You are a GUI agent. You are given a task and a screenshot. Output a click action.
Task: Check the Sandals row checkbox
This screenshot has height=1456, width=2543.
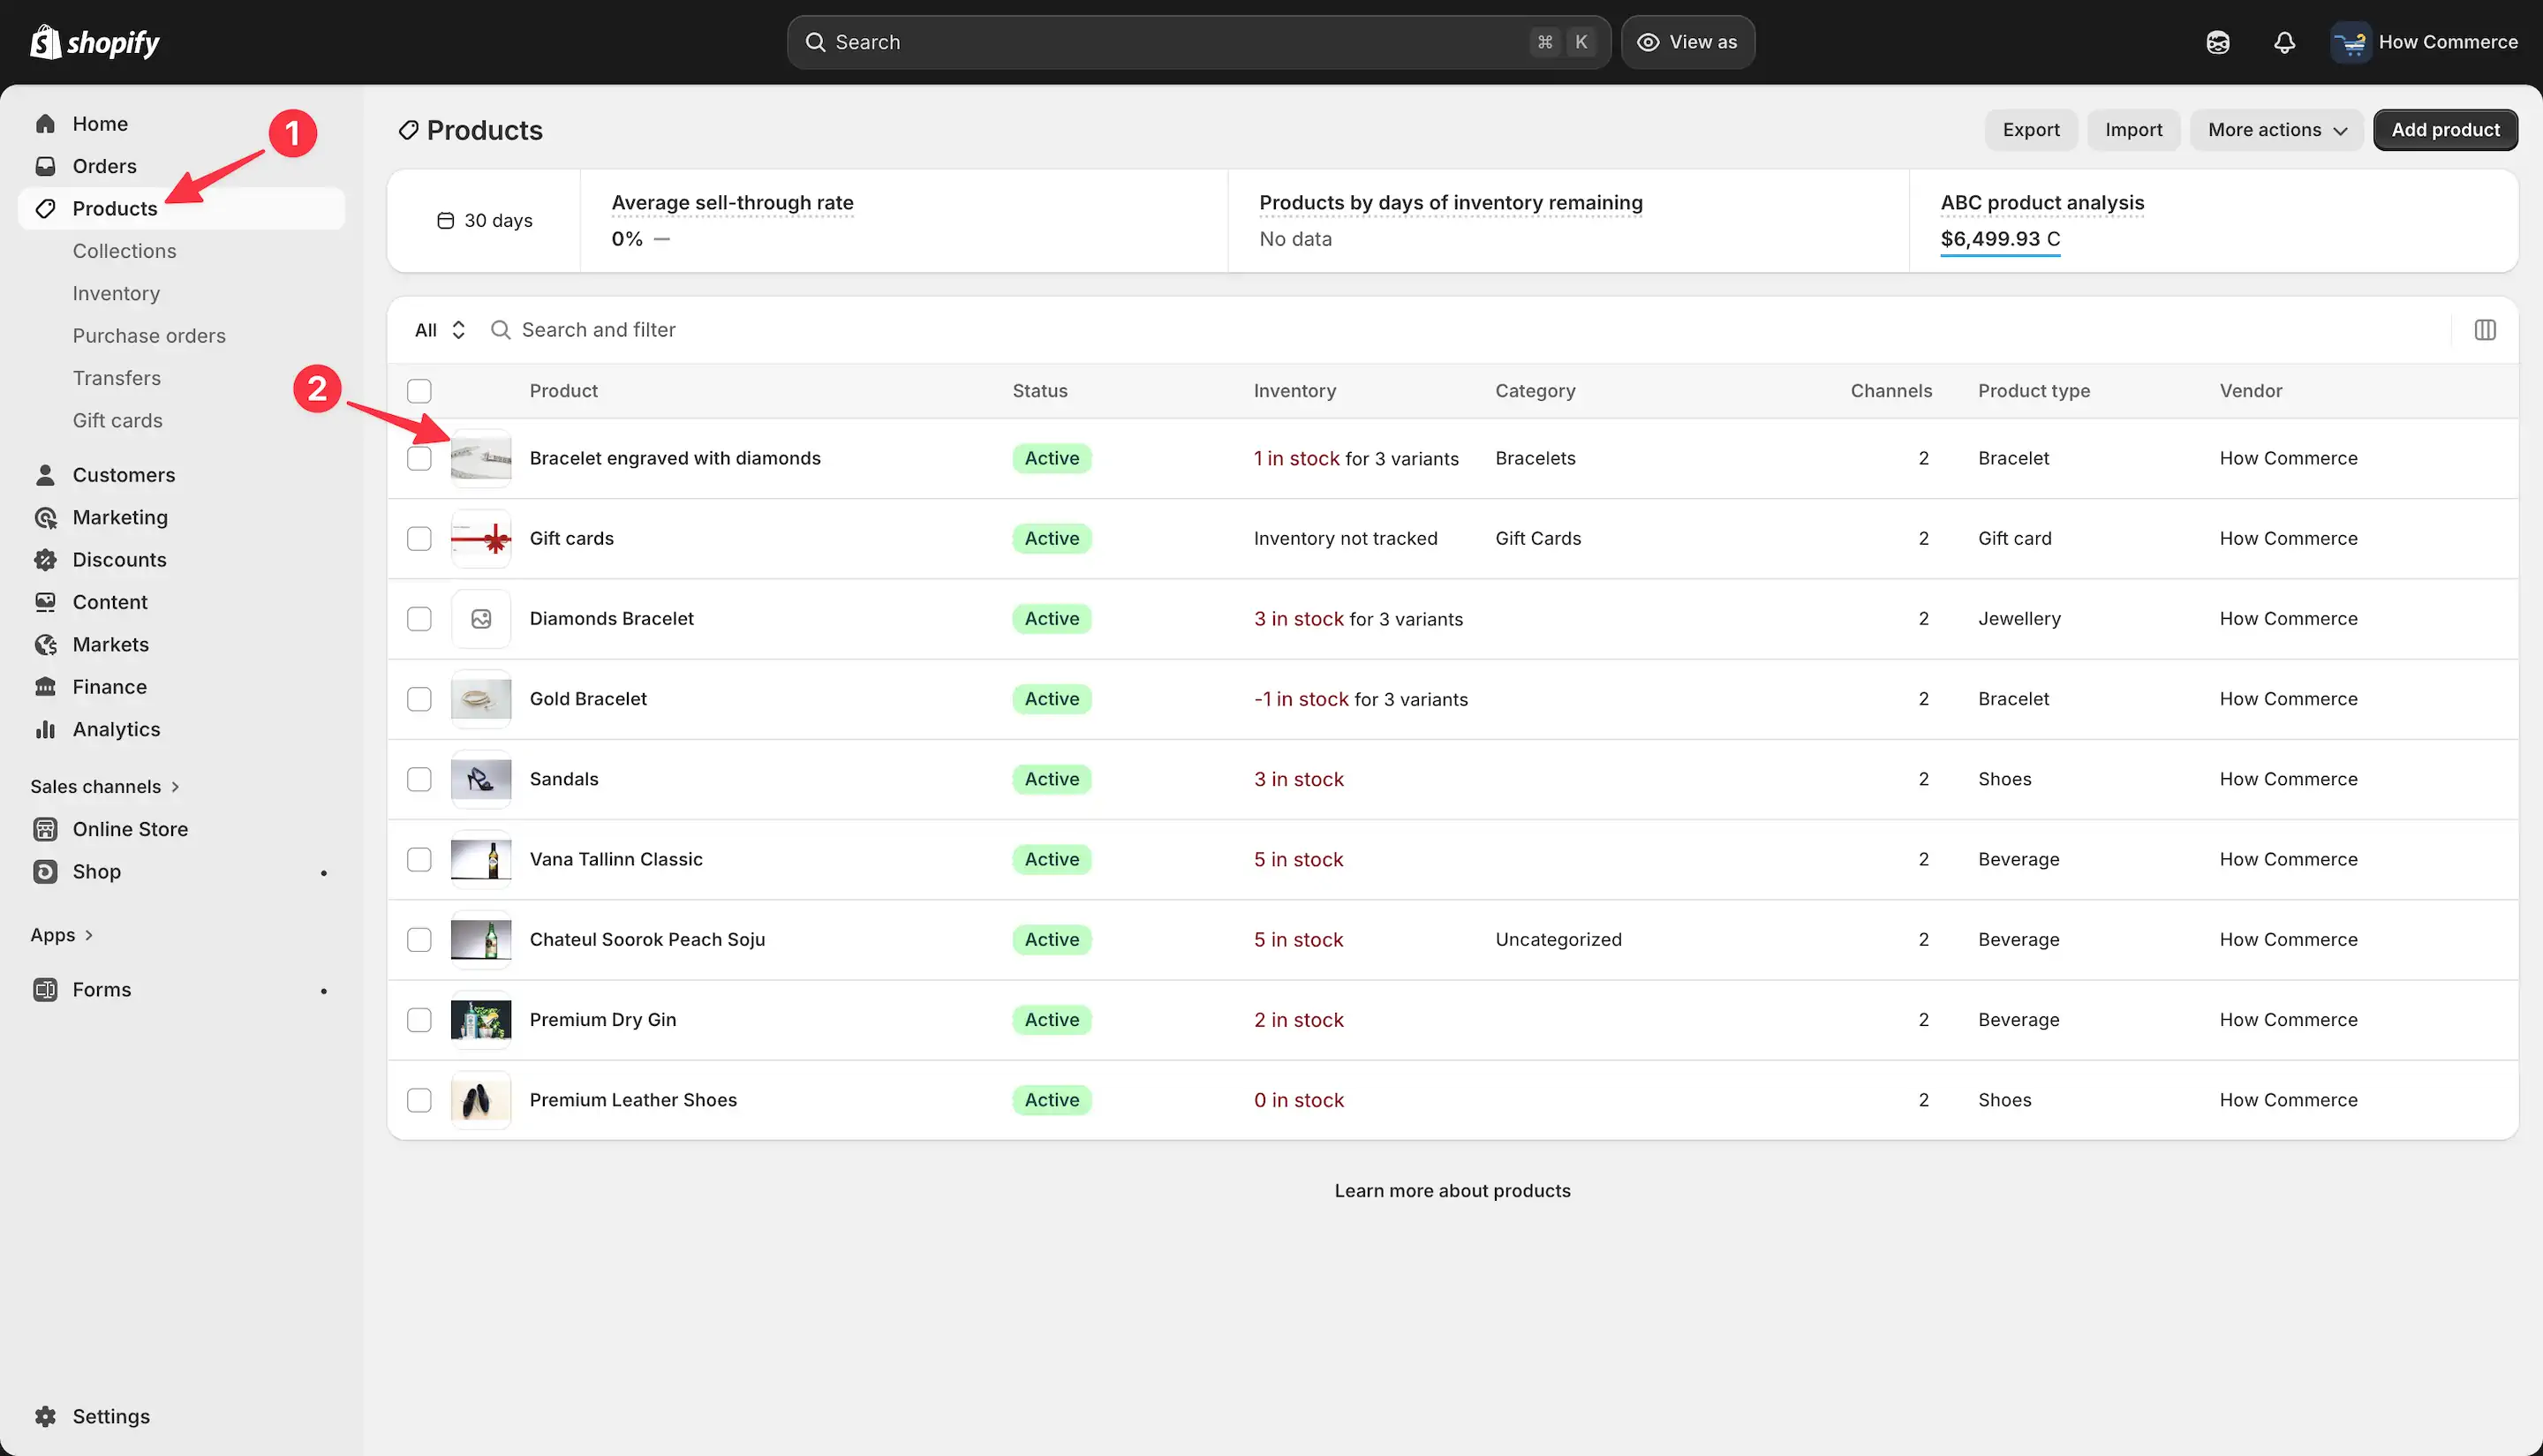(419, 779)
